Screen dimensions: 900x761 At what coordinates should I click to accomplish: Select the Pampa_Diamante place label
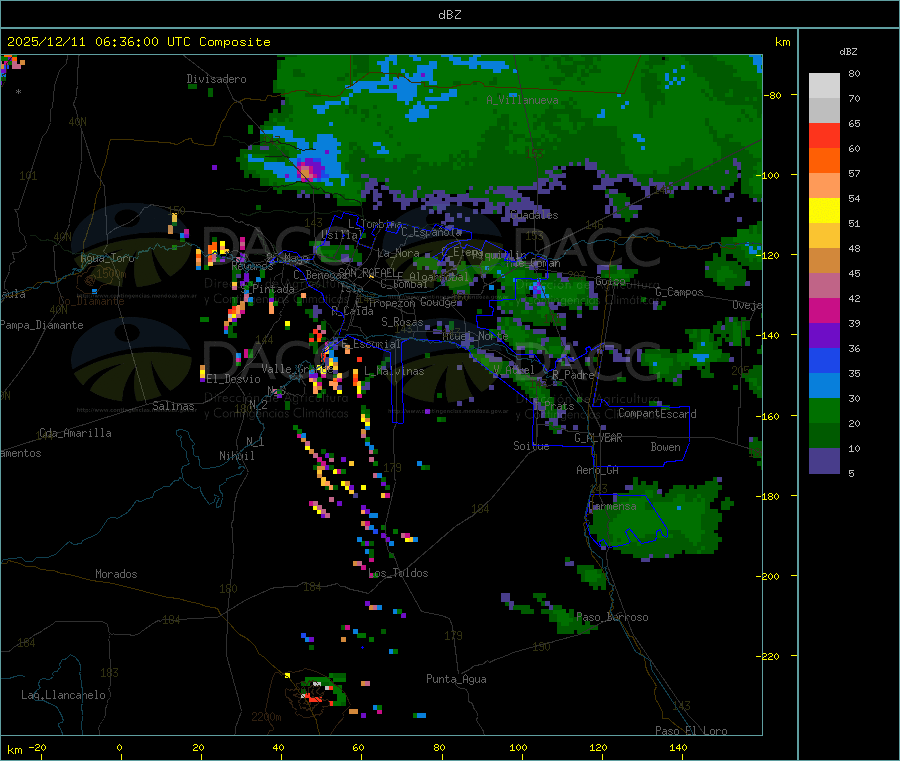tap(42, 325)
